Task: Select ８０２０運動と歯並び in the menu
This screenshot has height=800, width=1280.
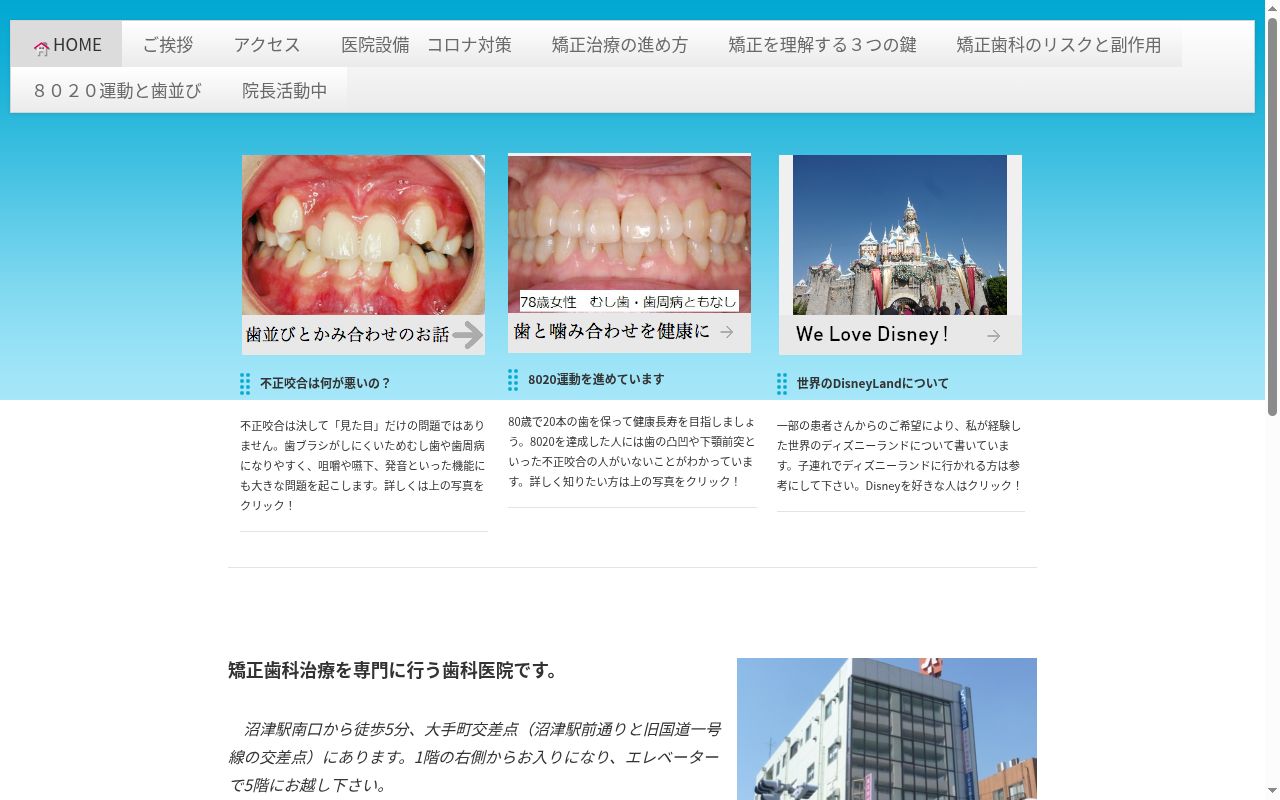Action: coord(117,91)
